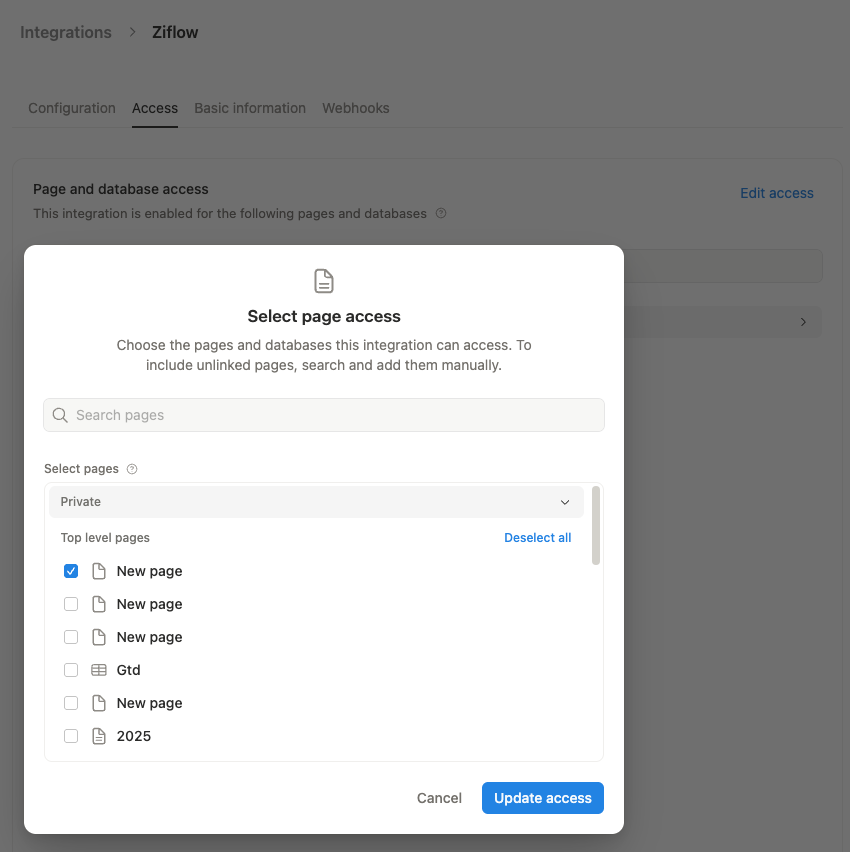Dismiss the dialog with Cancel

click(439, 798)
